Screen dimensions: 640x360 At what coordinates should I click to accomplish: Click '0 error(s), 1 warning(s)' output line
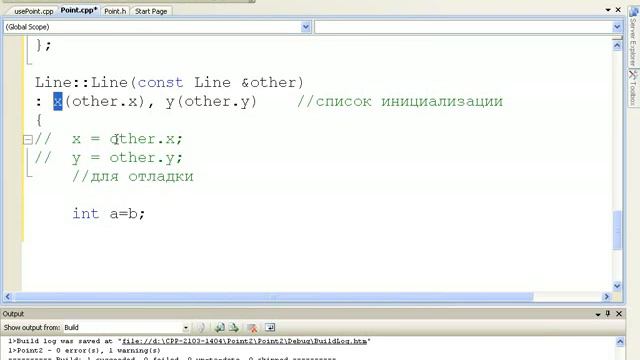(84, 350)
